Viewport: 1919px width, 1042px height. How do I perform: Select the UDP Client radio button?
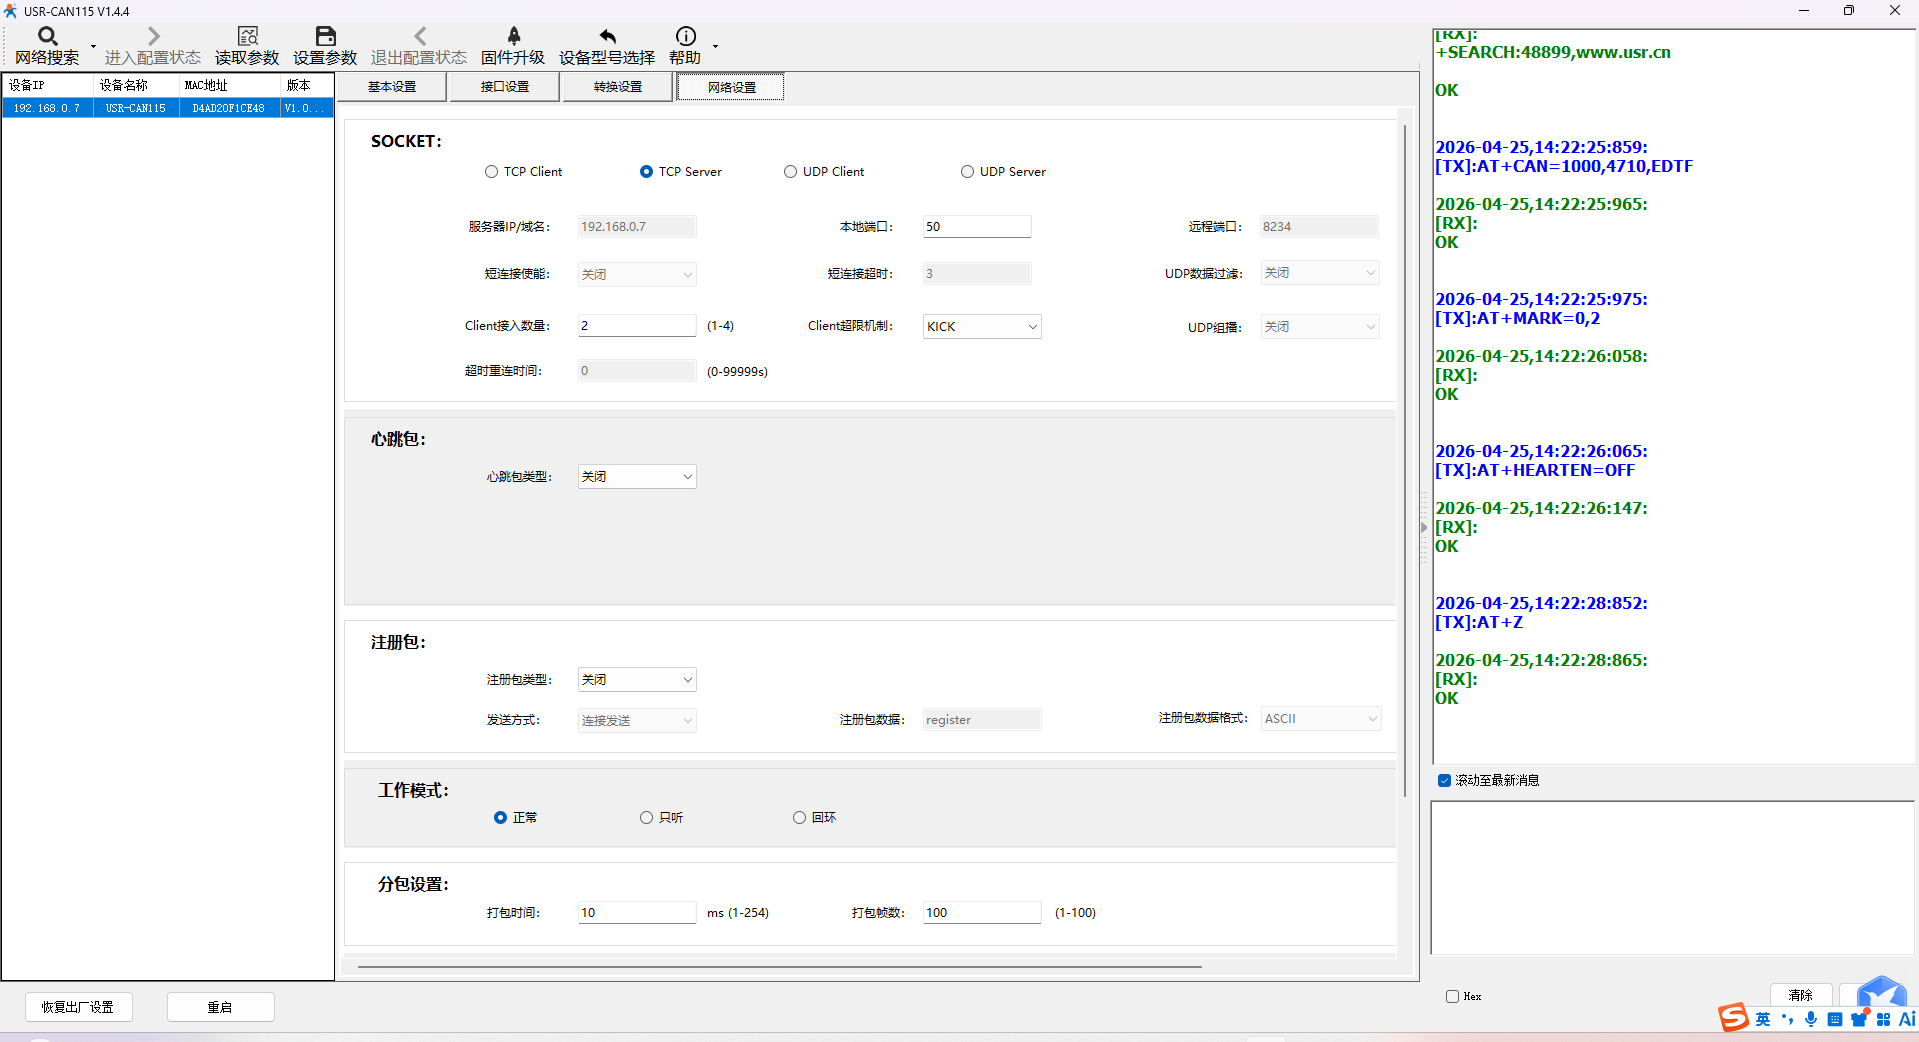[x=790, y=172]
